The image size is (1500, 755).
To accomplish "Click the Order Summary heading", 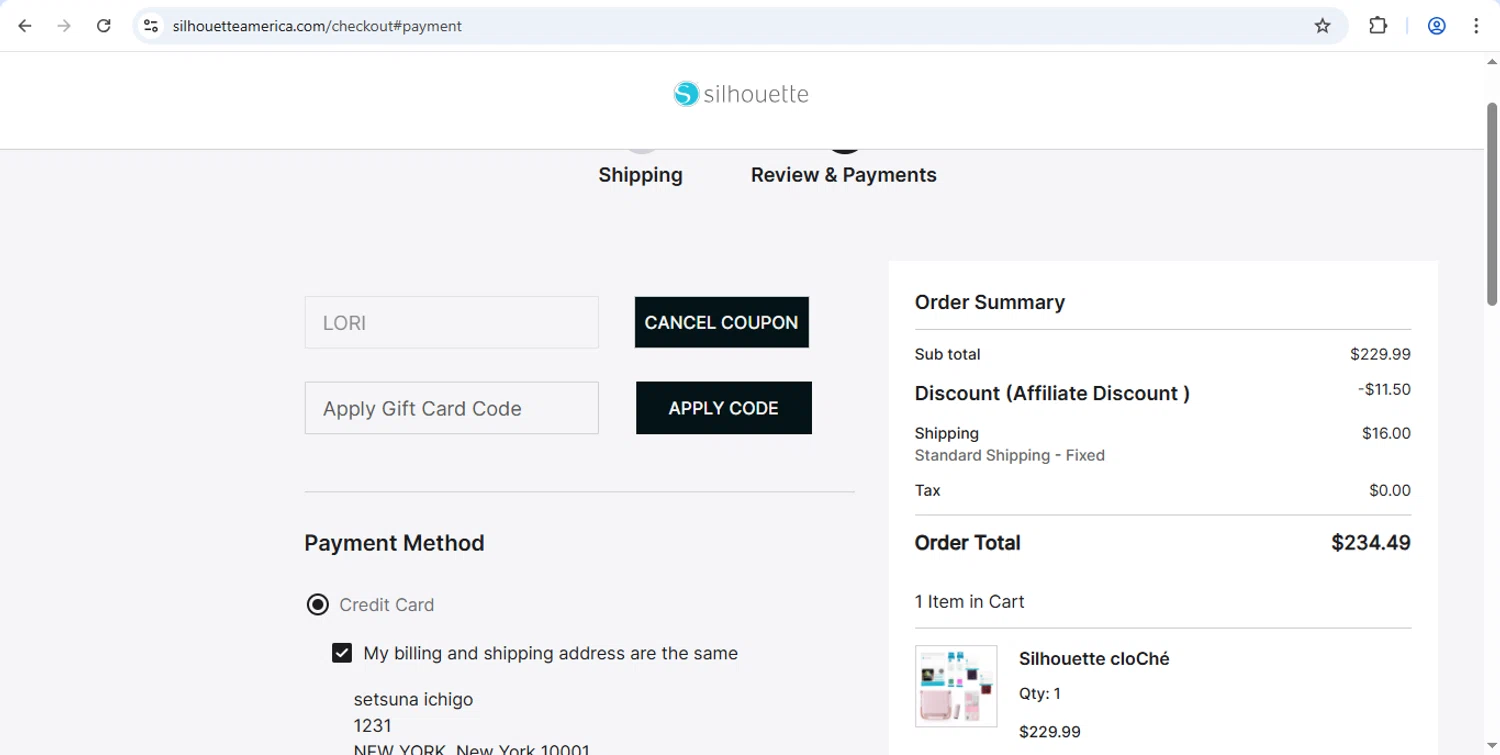I will 989,302.
